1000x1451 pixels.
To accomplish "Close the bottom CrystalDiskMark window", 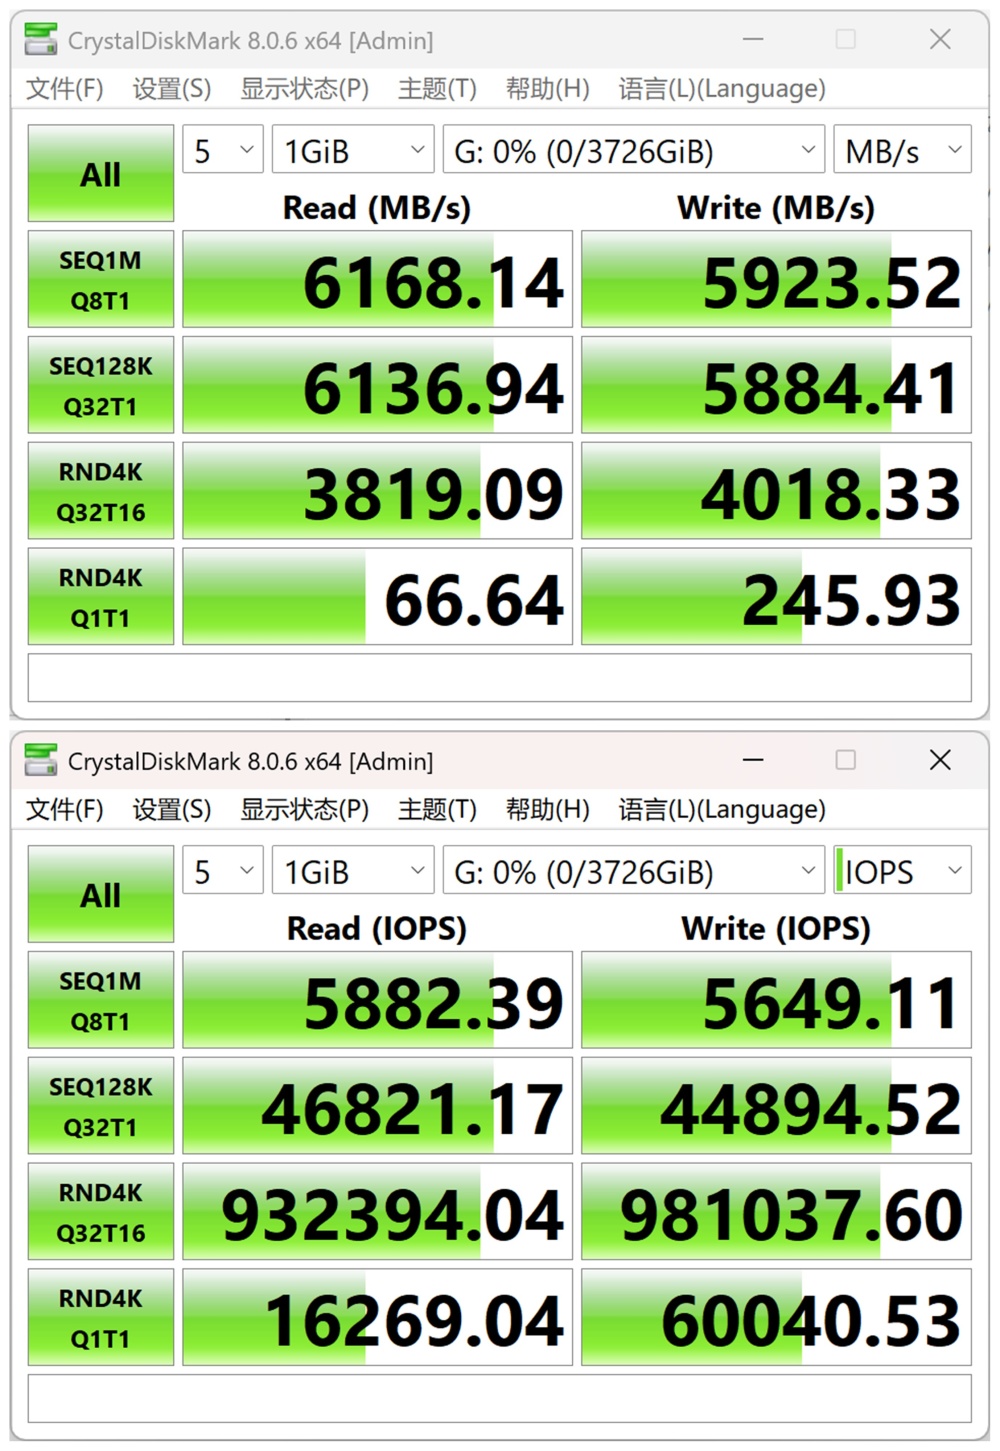I will [x=940, y=760].
